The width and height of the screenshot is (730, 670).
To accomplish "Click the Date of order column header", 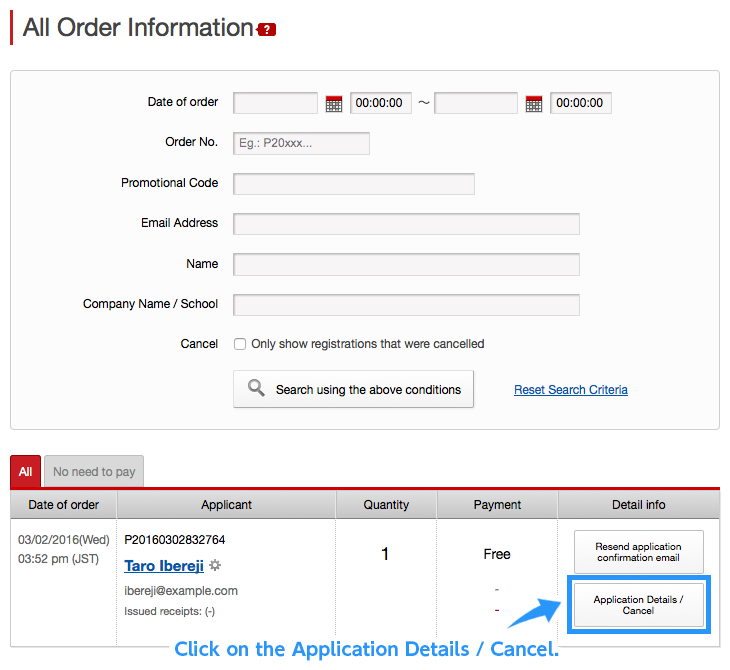I will 64,505.
